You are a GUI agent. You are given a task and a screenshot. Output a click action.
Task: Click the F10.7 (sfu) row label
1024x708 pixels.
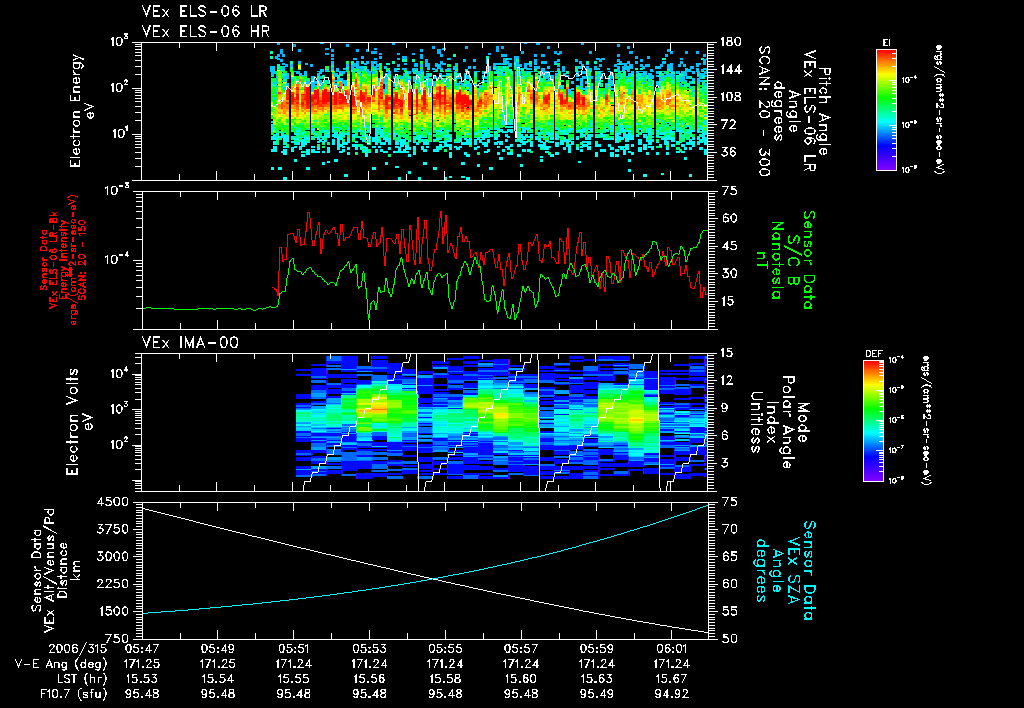click(70, 694)
